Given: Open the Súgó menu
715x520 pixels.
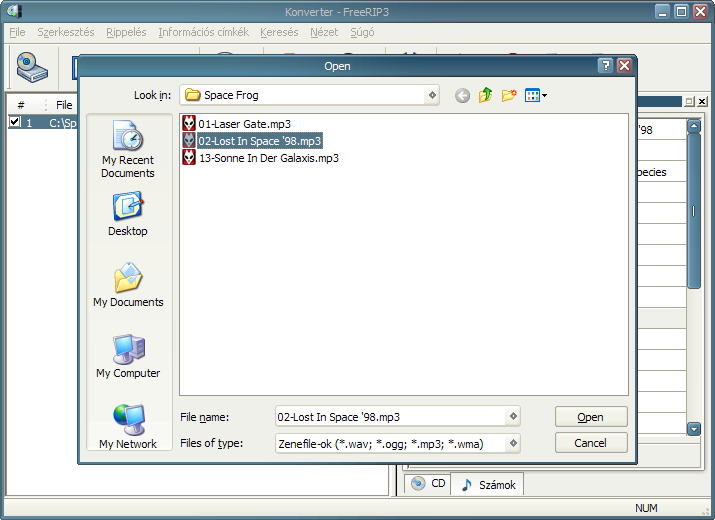Looking at the screenshot, I should pos(362,32).
